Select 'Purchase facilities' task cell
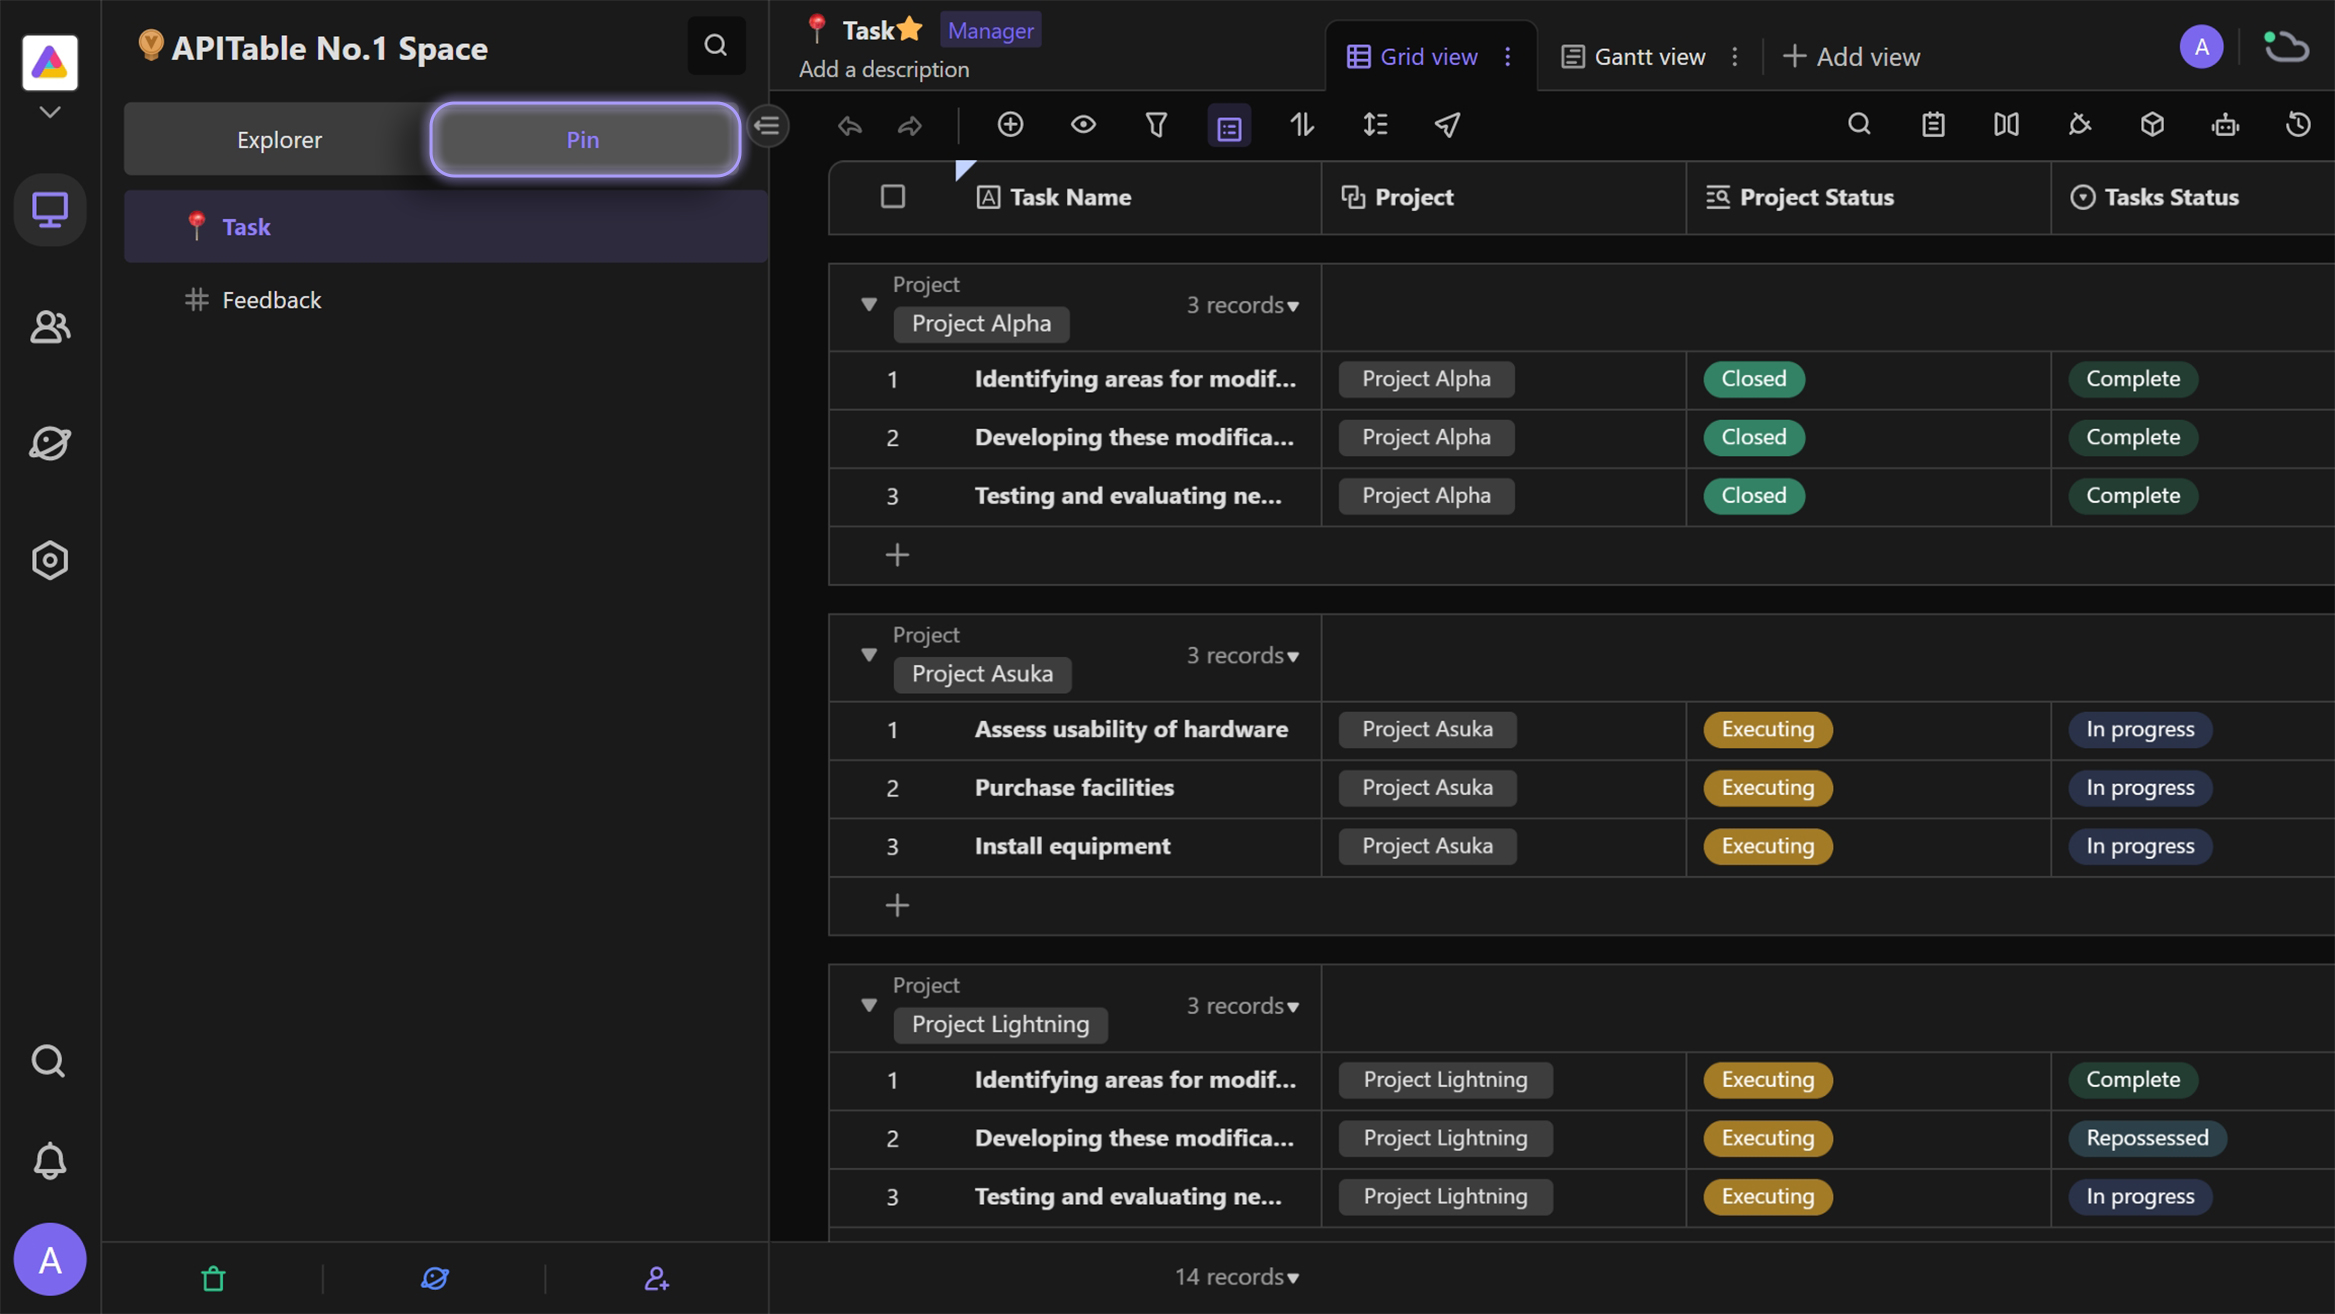 pos(1140,788)
